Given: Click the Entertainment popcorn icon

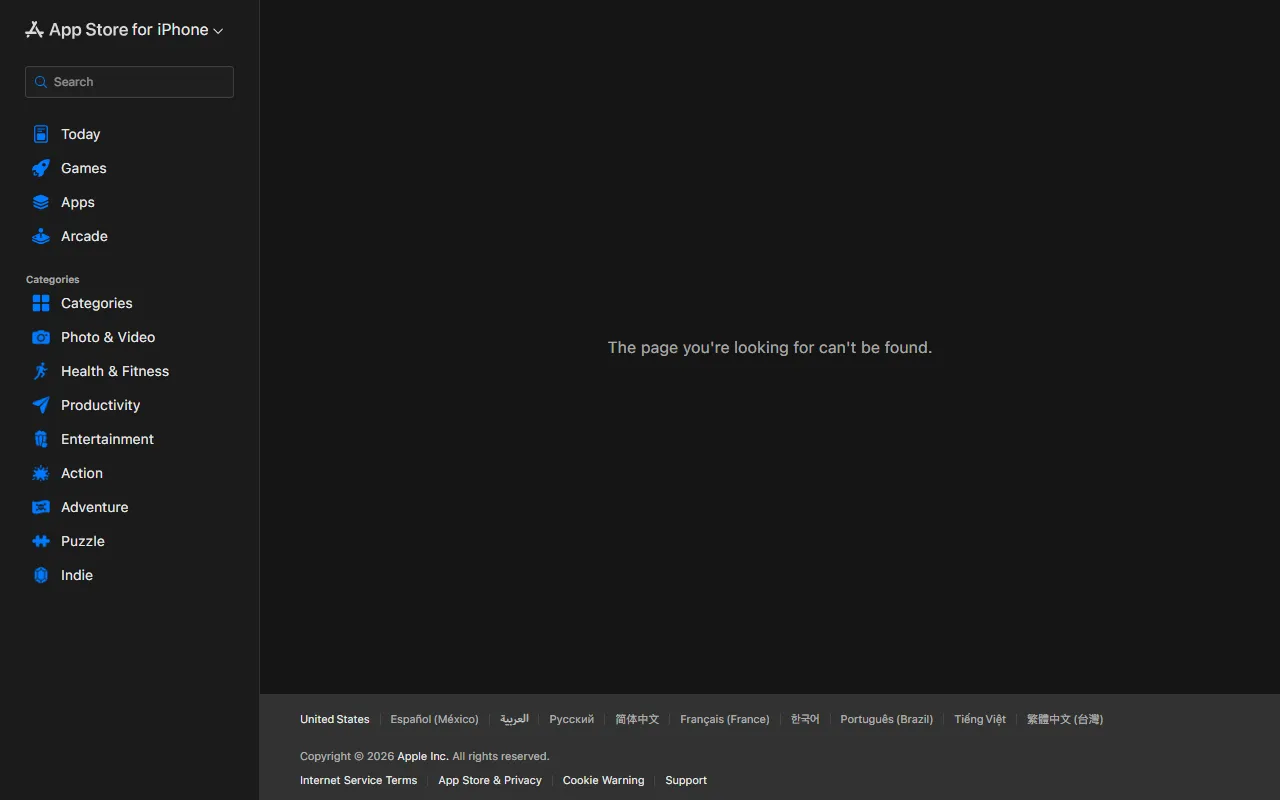Looking at the screenshot, I should 41,439.
